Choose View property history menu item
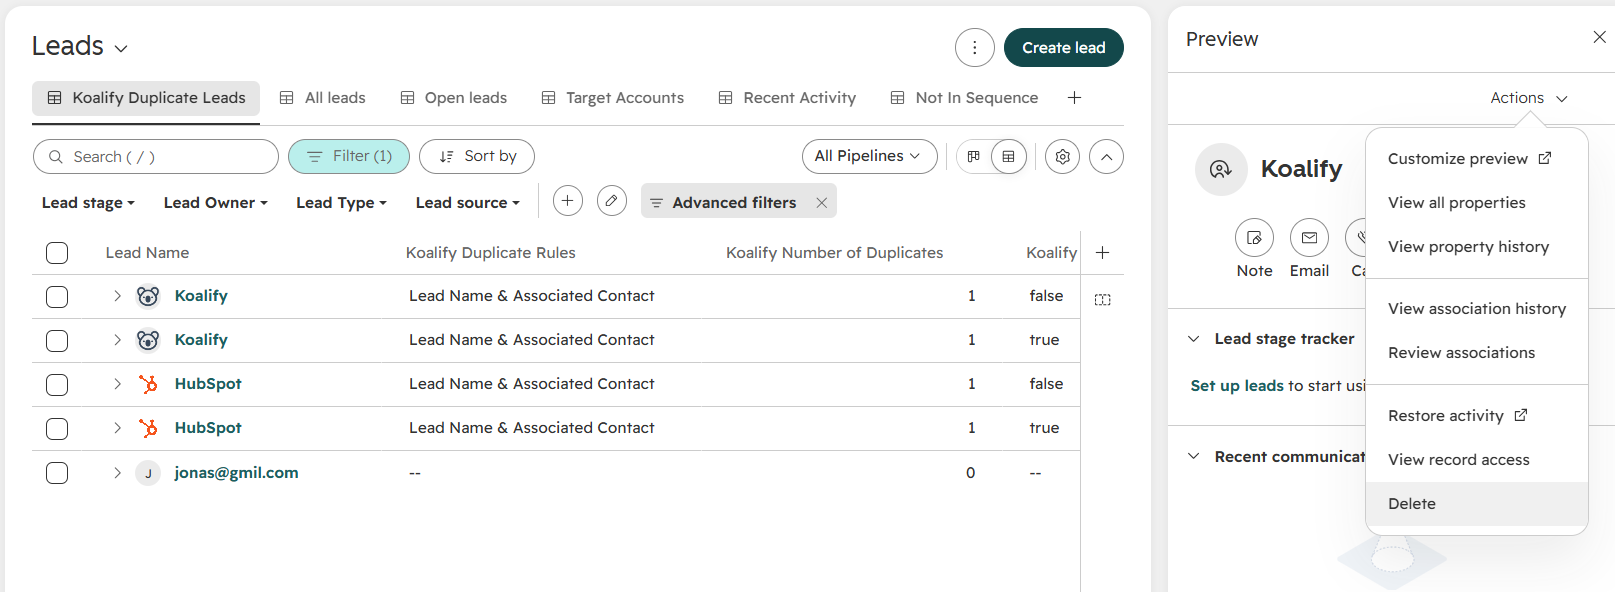Image resolution: width=1615 pixels, height=592 pixels. (x=1477, y=246)
